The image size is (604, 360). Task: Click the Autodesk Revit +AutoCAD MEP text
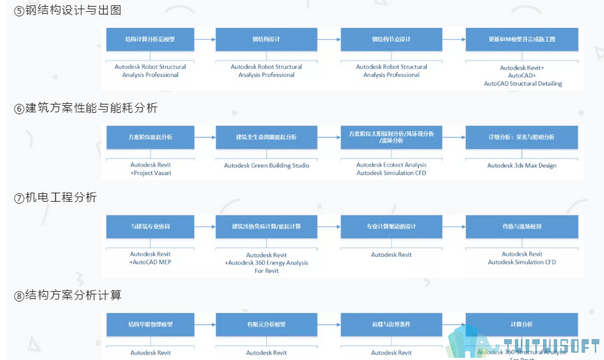click(x=150, y=258)
